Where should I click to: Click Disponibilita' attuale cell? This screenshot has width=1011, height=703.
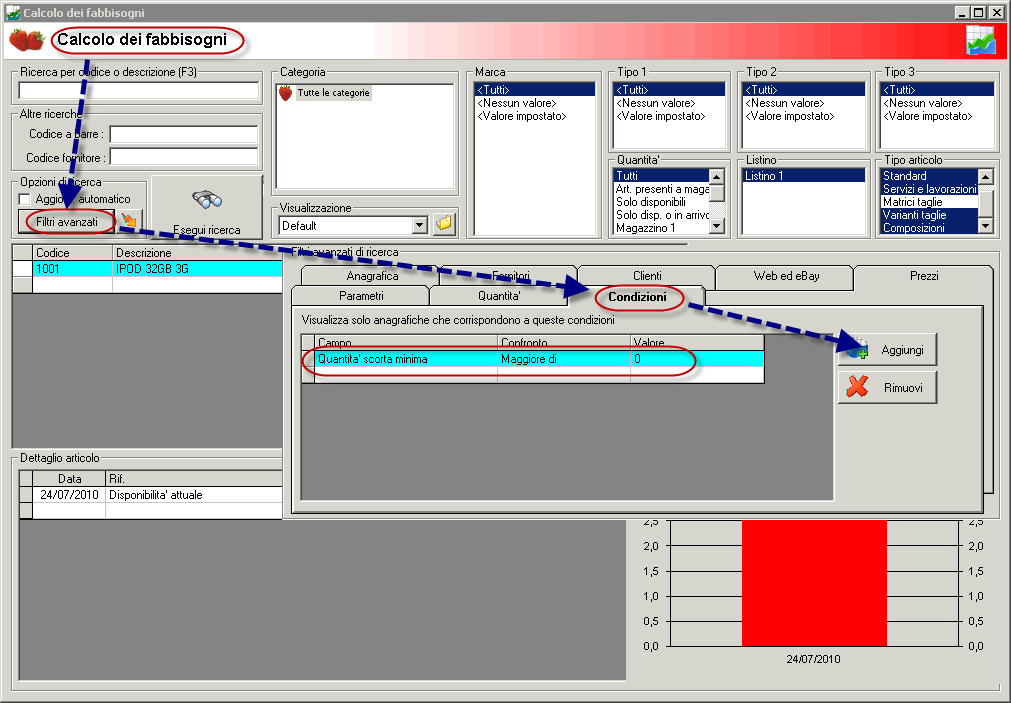coord(193,495)
